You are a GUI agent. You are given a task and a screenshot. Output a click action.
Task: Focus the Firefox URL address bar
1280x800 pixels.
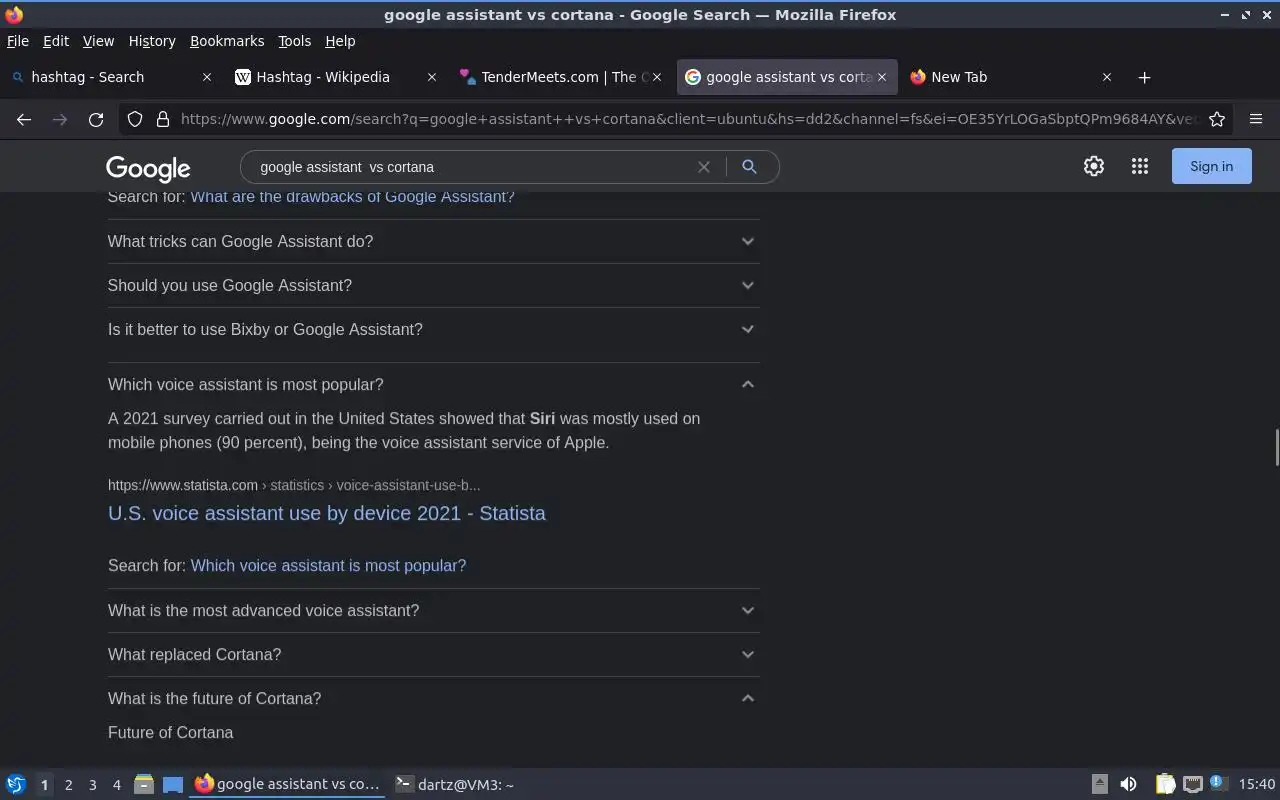(x=688, y=119)
